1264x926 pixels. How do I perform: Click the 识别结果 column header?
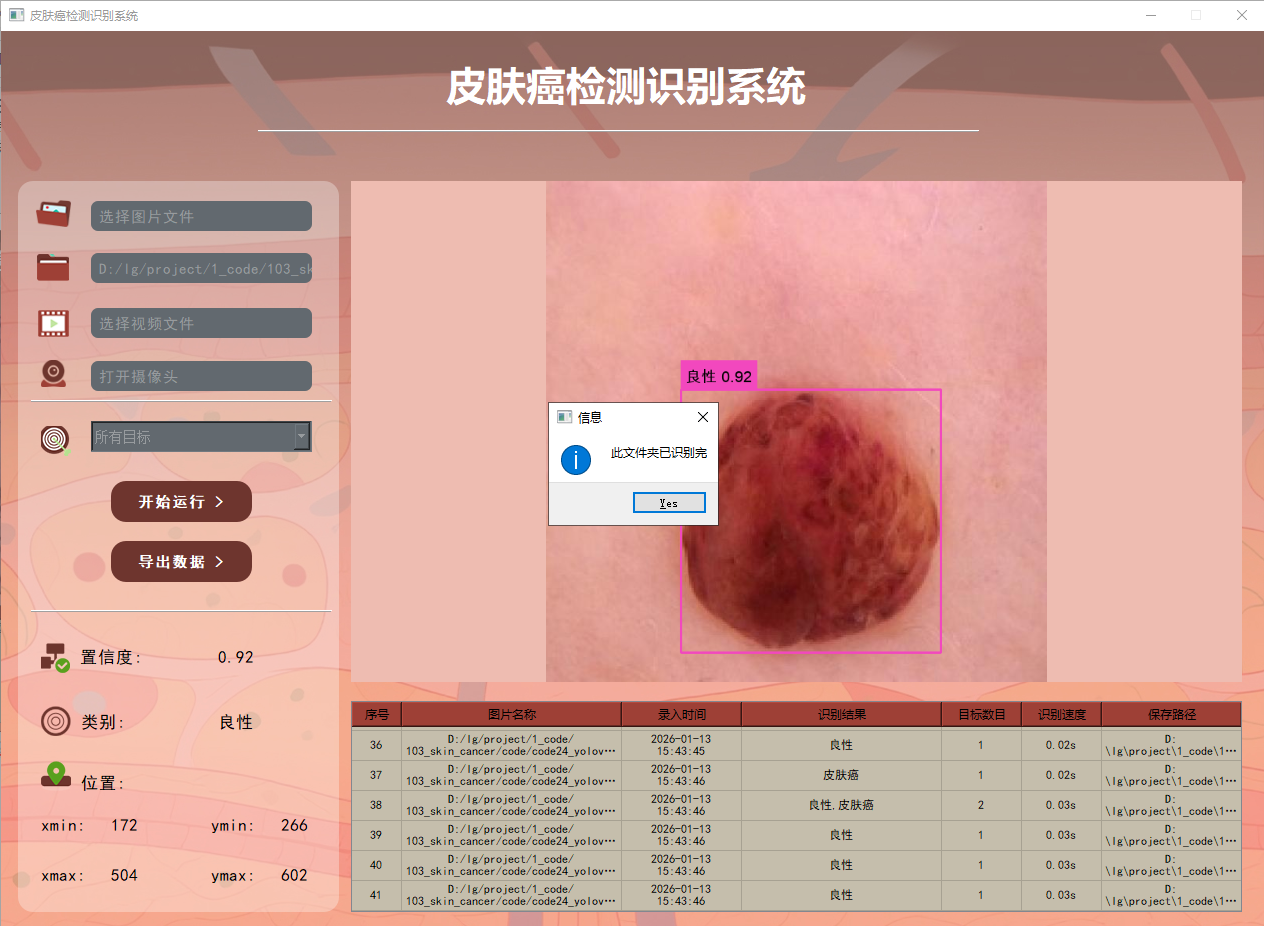pyautogui.click(x=841, y=714)
